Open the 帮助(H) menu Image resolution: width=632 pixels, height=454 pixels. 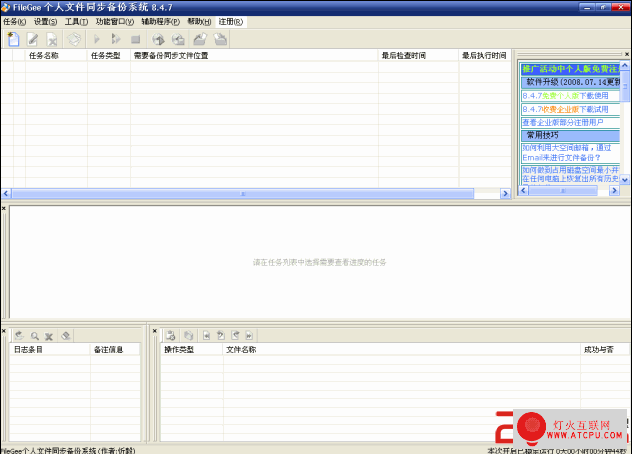(199, 22)
